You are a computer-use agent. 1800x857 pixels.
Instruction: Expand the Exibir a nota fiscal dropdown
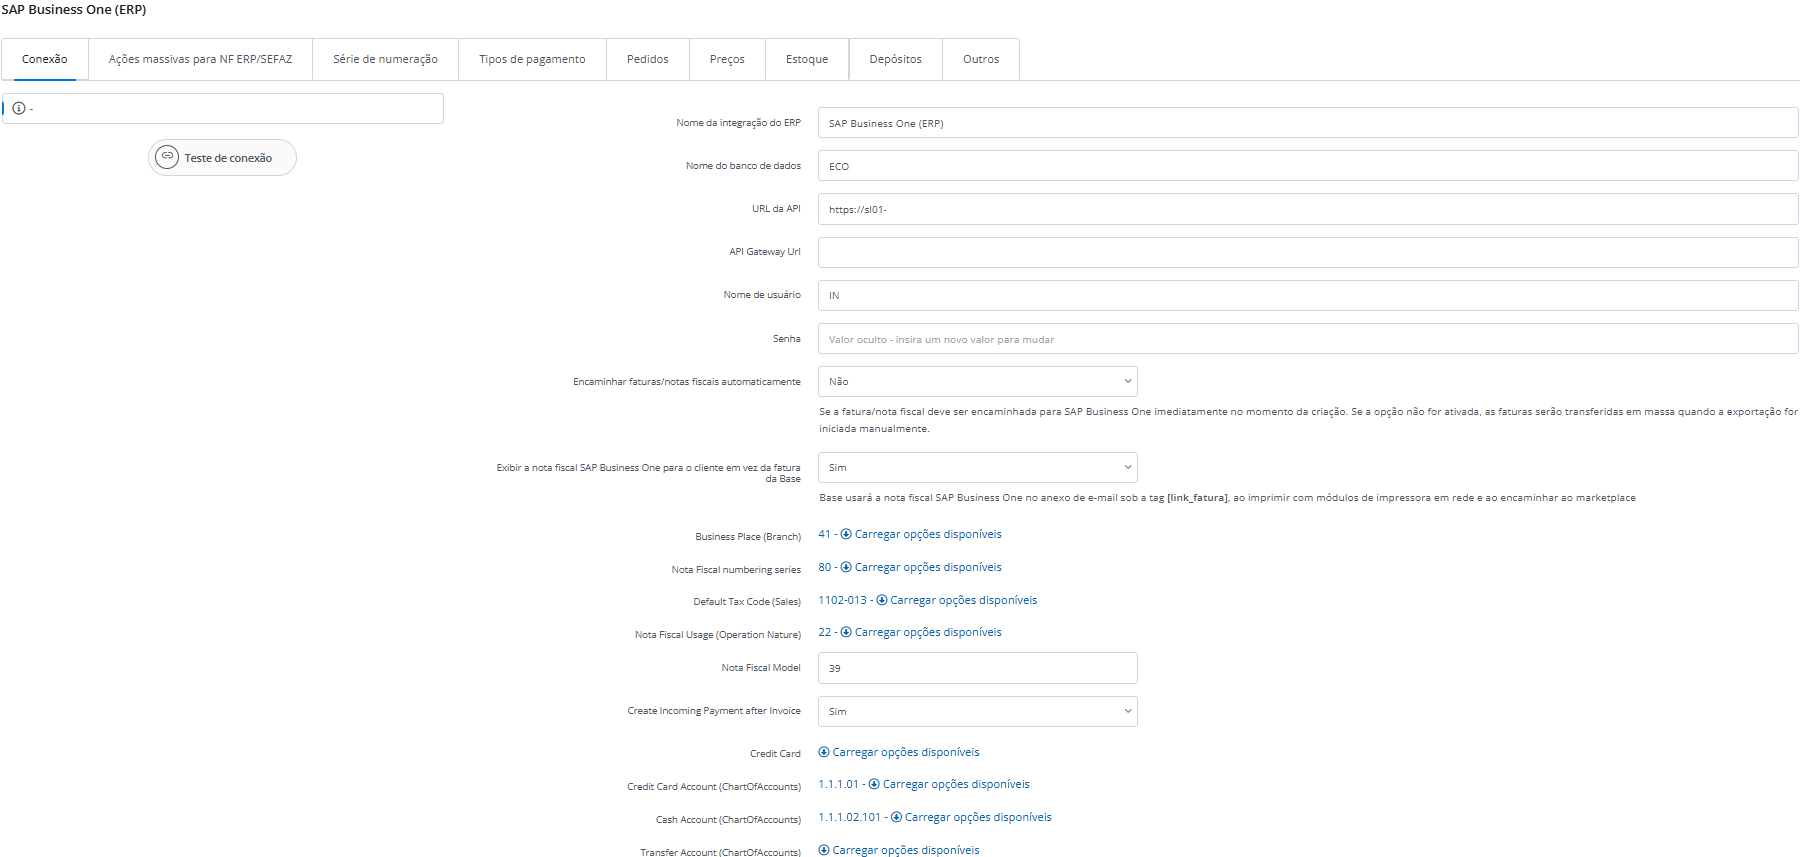tap(977, 467)
